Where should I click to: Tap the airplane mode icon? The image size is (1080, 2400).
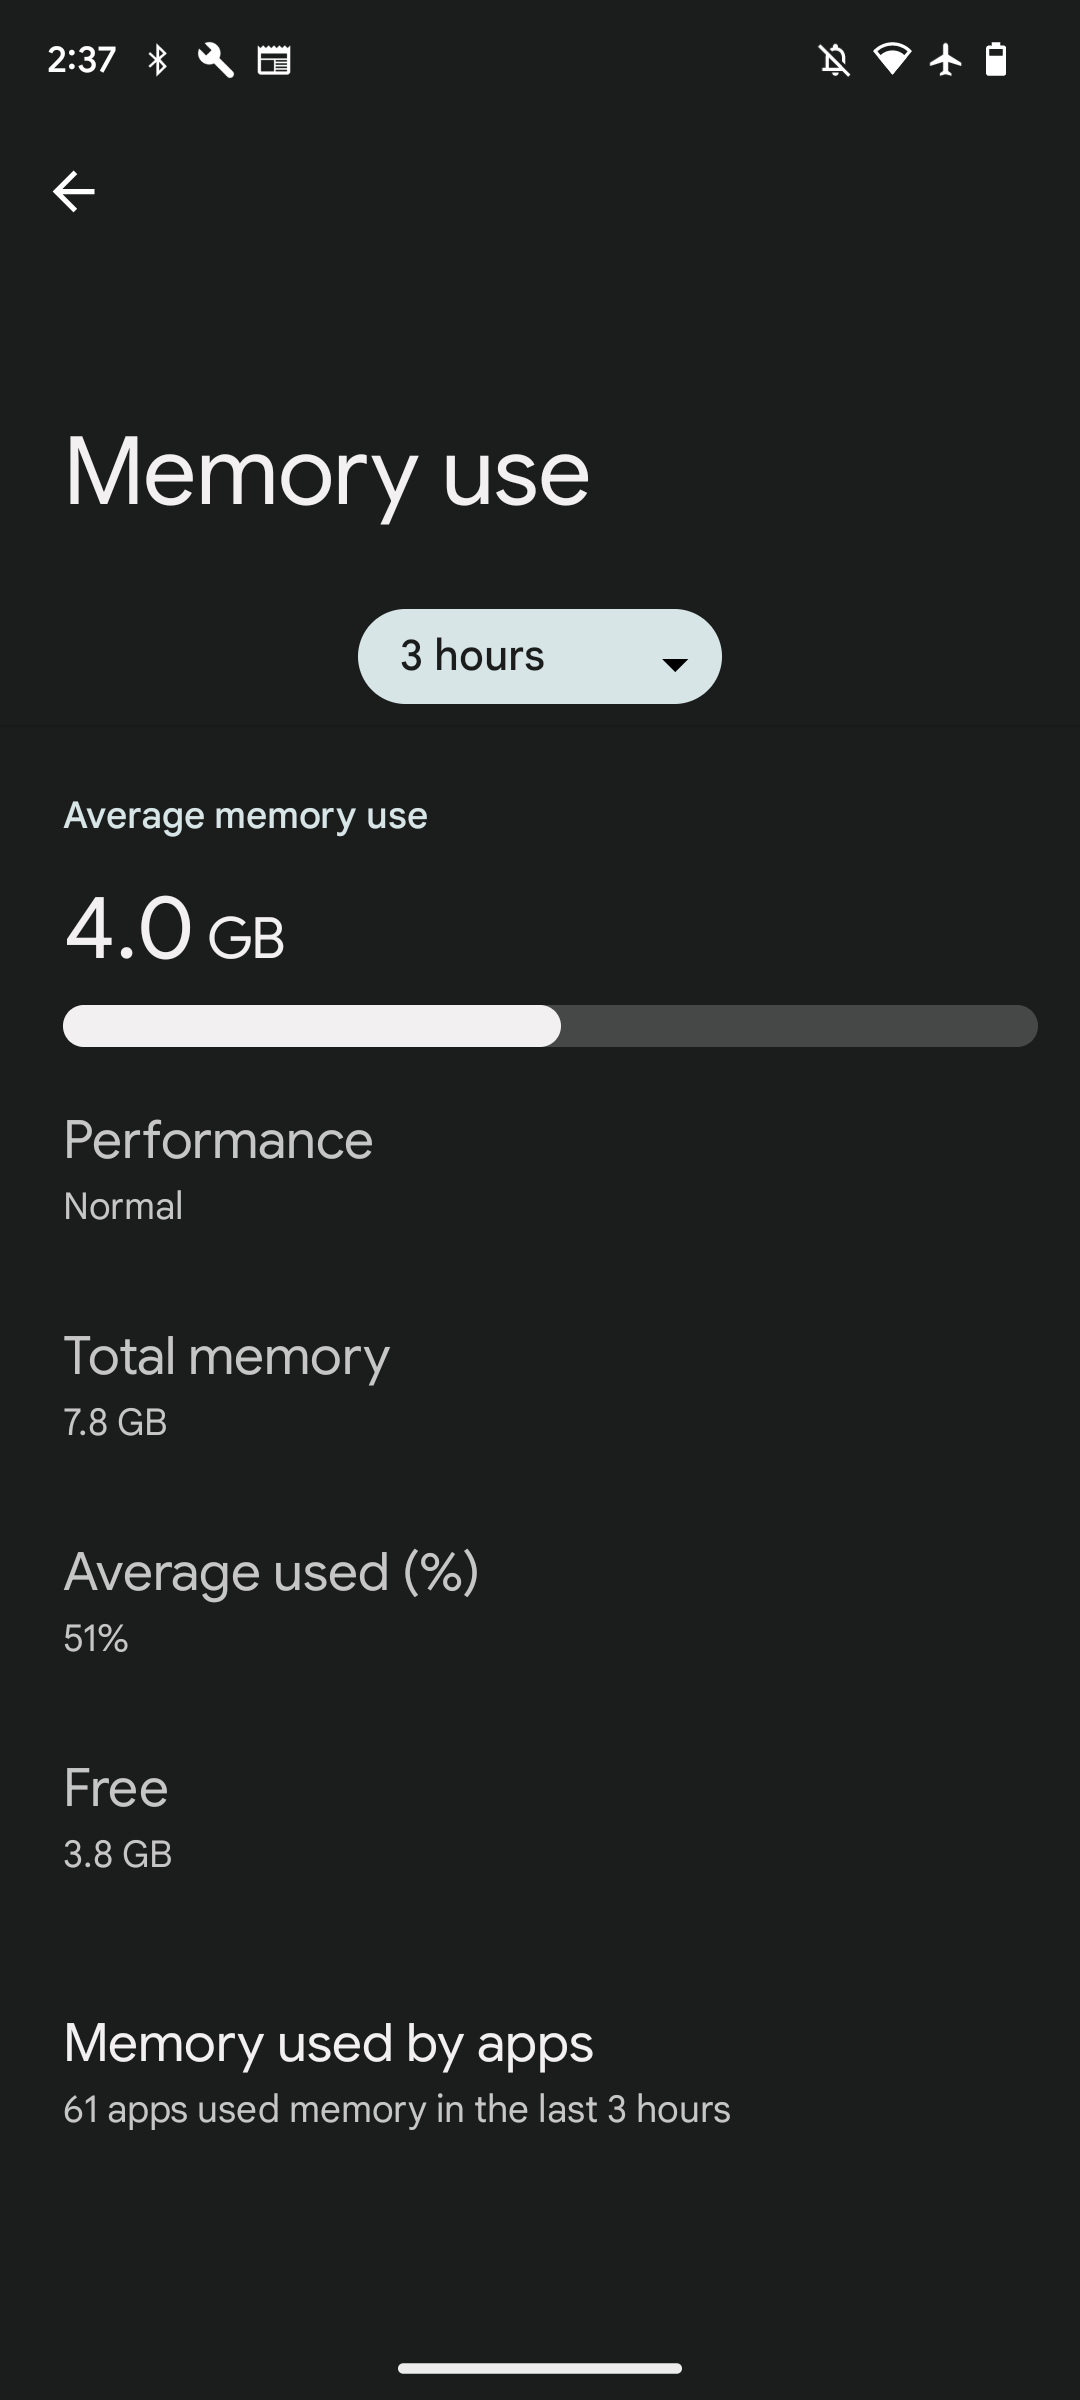click(x=945, y=60)
